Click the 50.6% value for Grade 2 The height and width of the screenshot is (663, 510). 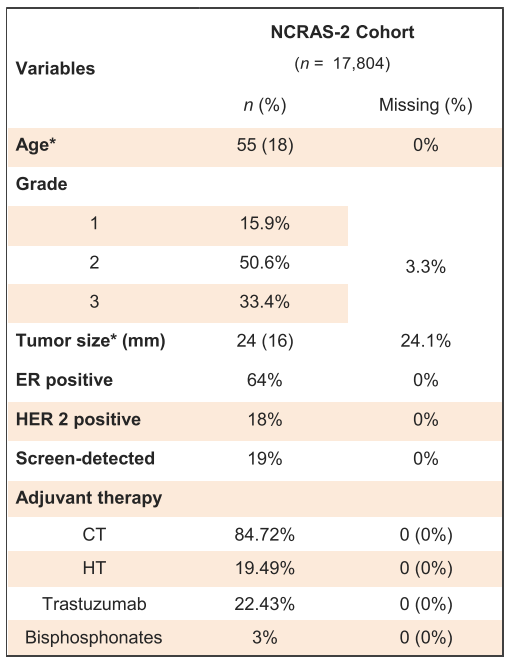[x=265, y=263]
